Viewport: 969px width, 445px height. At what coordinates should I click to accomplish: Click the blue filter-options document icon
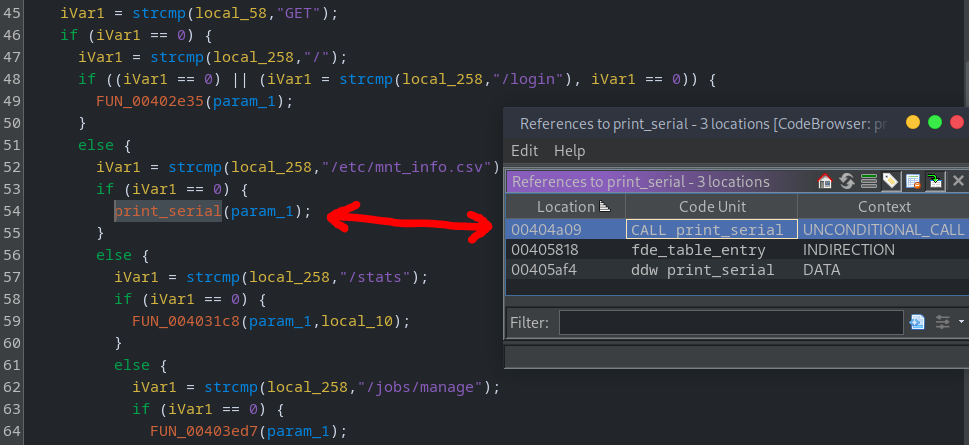918,322
